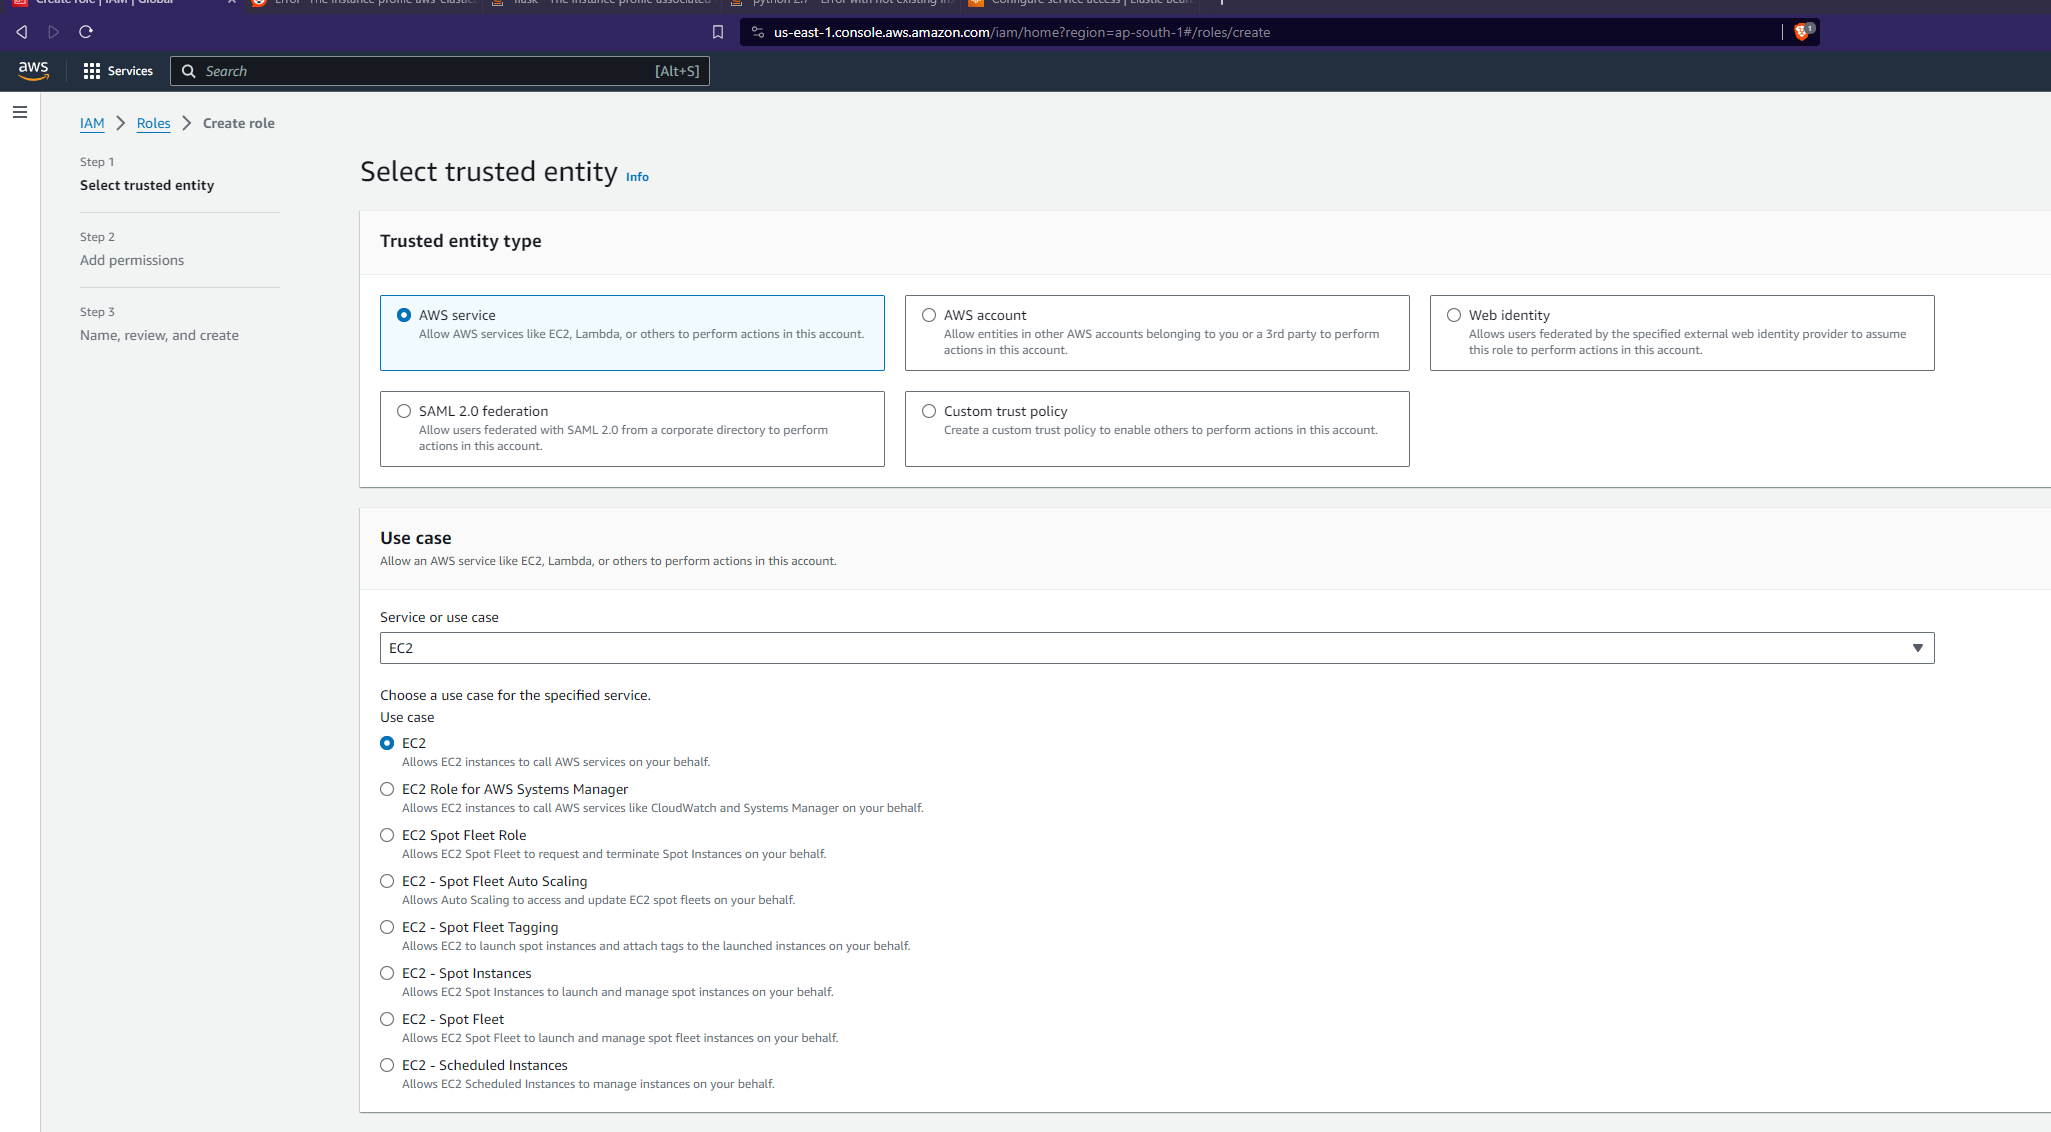Open site settings icon in address bar
The image size is (2051, 1132).
click(x=758, y=32)
